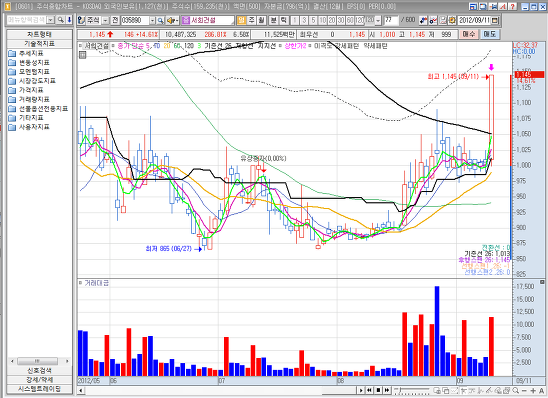Click the orange chart settings gear icon
The height and width of the screenshot is (398, 548).
pyautogui.click(x=452, y=20)
